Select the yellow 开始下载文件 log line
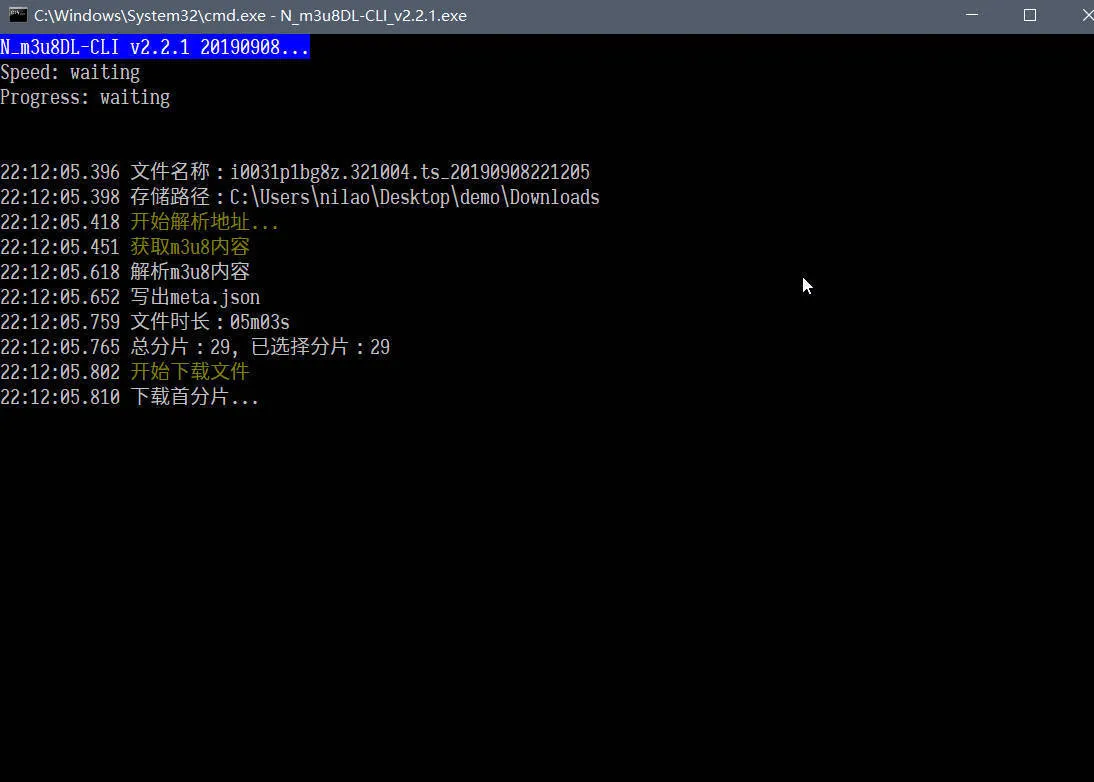 point(190,371)
